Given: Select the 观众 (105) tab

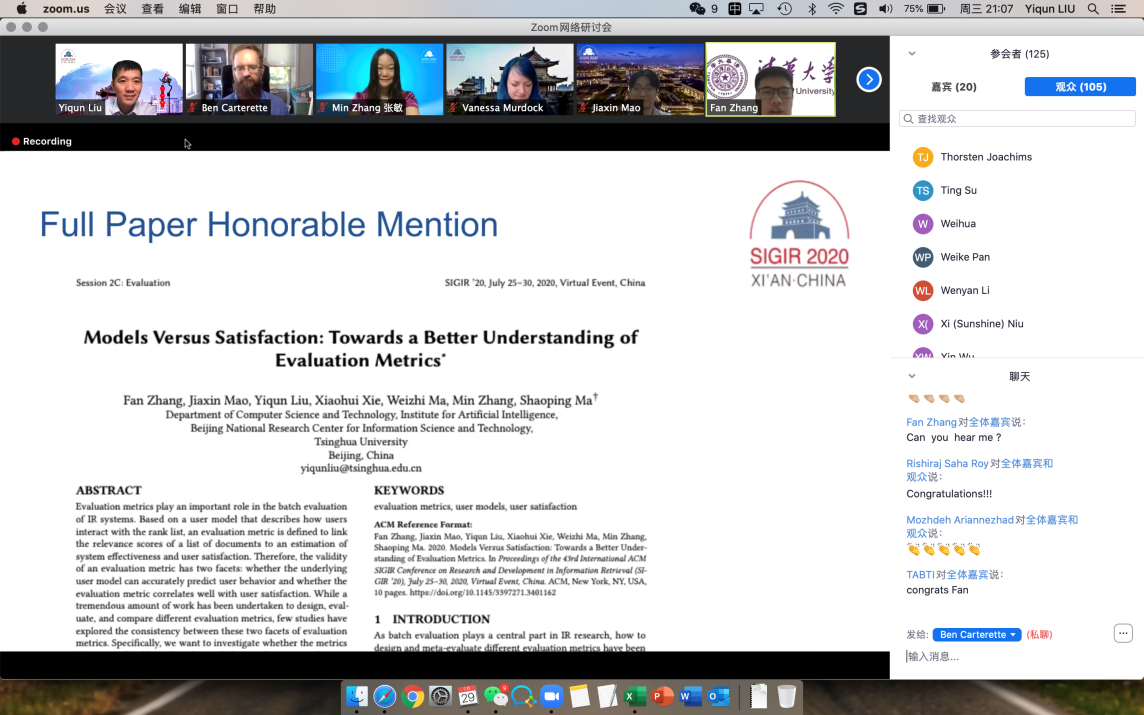Looking at the screenshot, I should [1080, 87].
